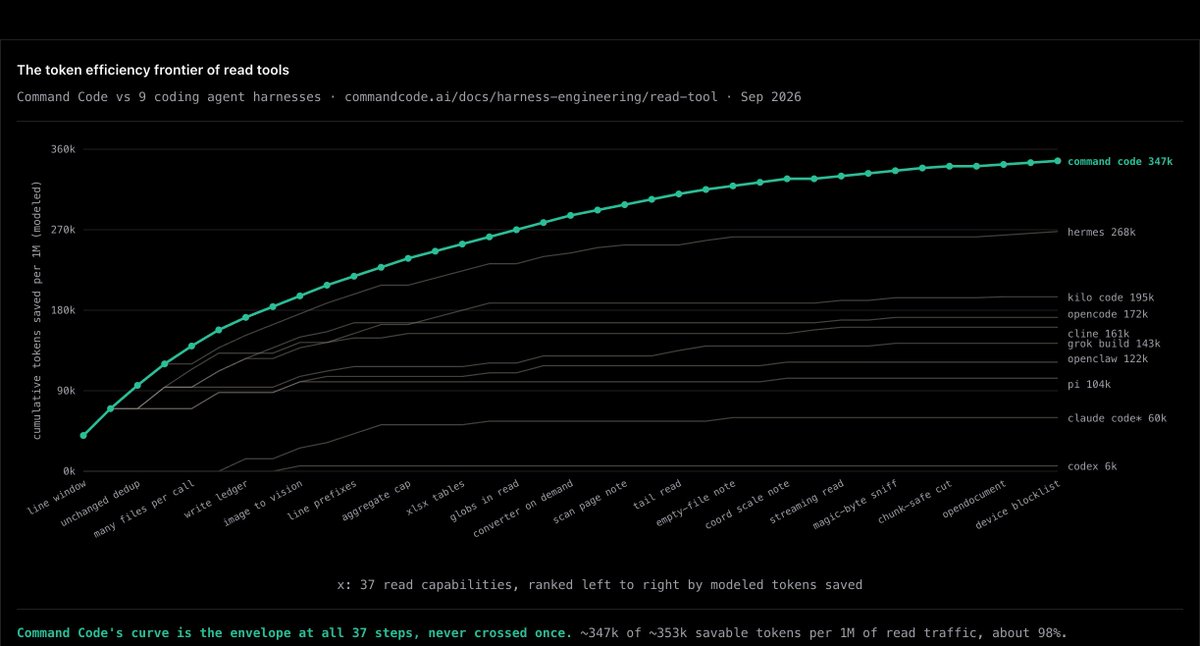Viewport: 1200px width, 646px height.
Task: Click the first green data point of command code
Action: [84, 436]
